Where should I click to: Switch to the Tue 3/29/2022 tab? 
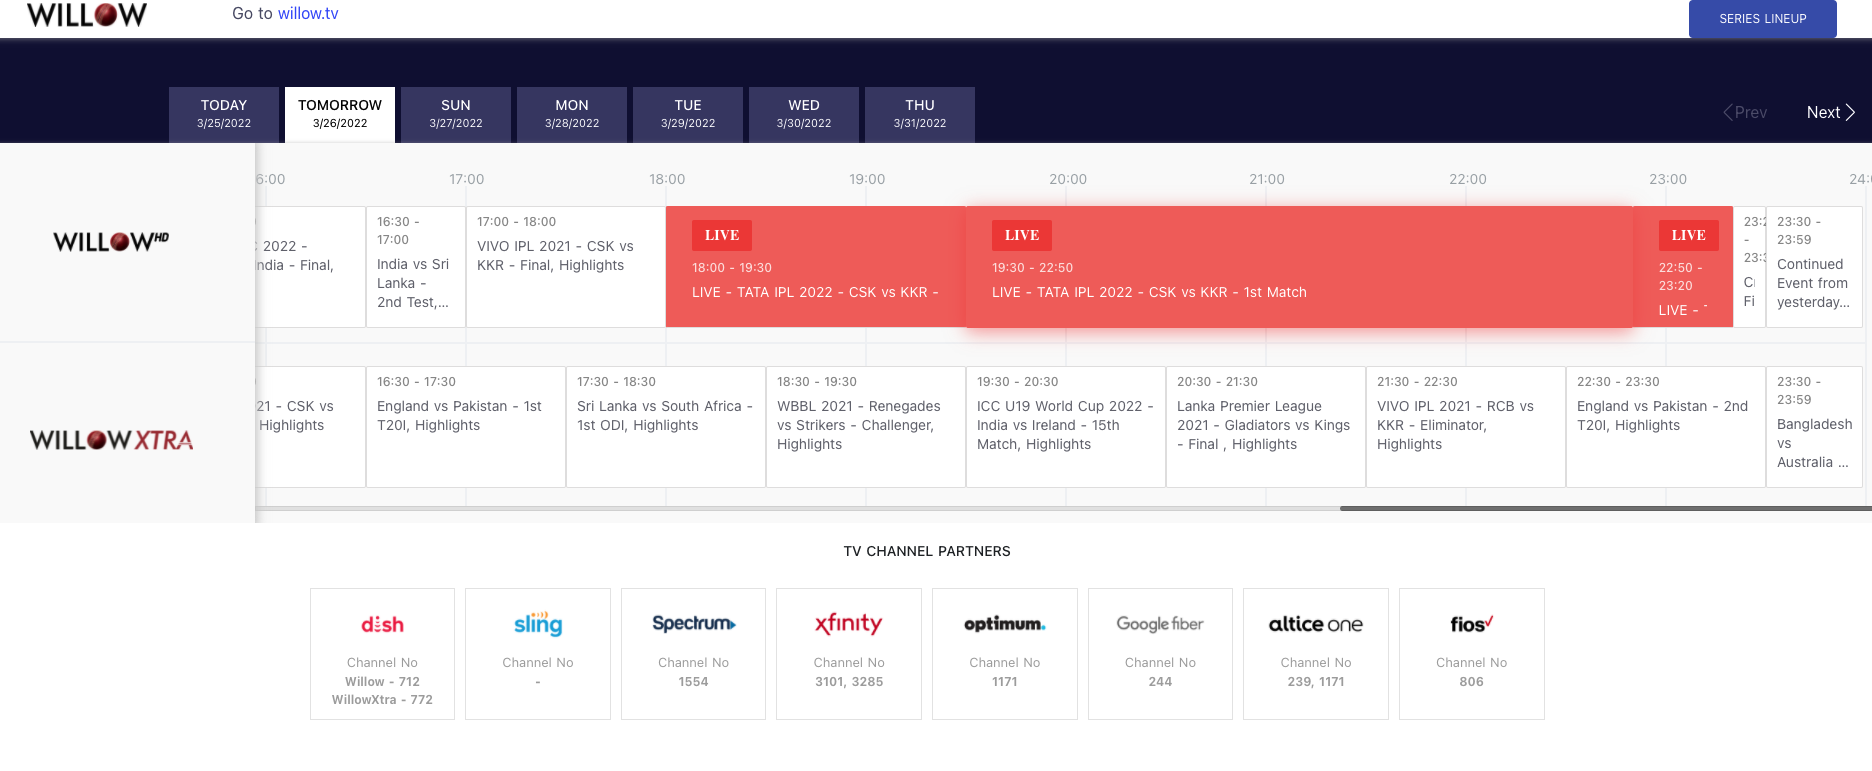(x=688, y=114)
